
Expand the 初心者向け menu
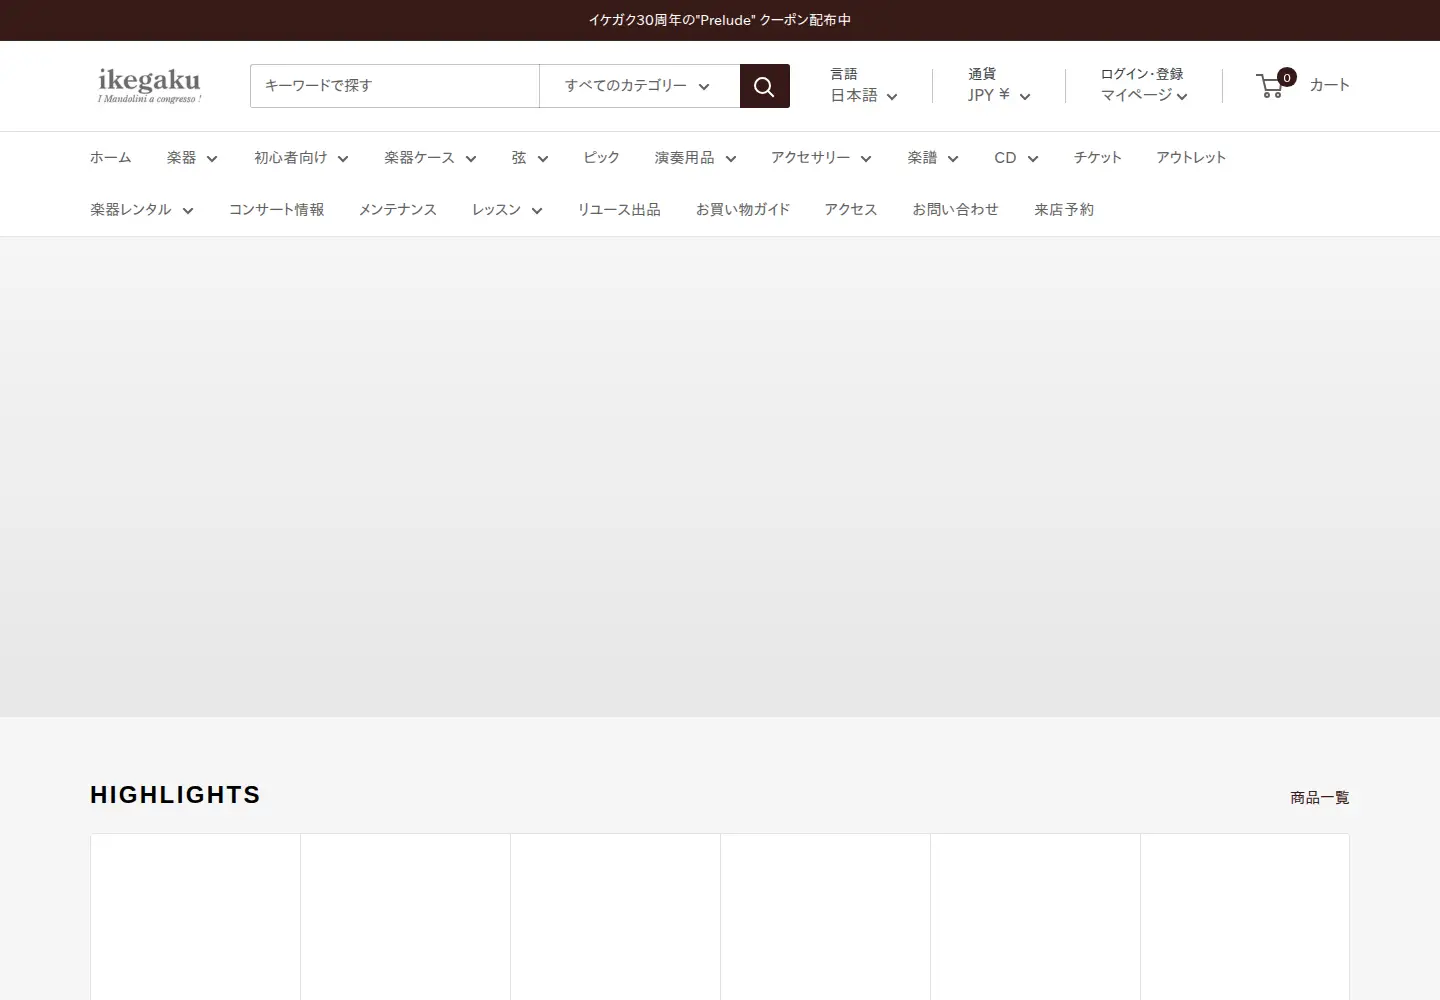[x=301, y=158]
